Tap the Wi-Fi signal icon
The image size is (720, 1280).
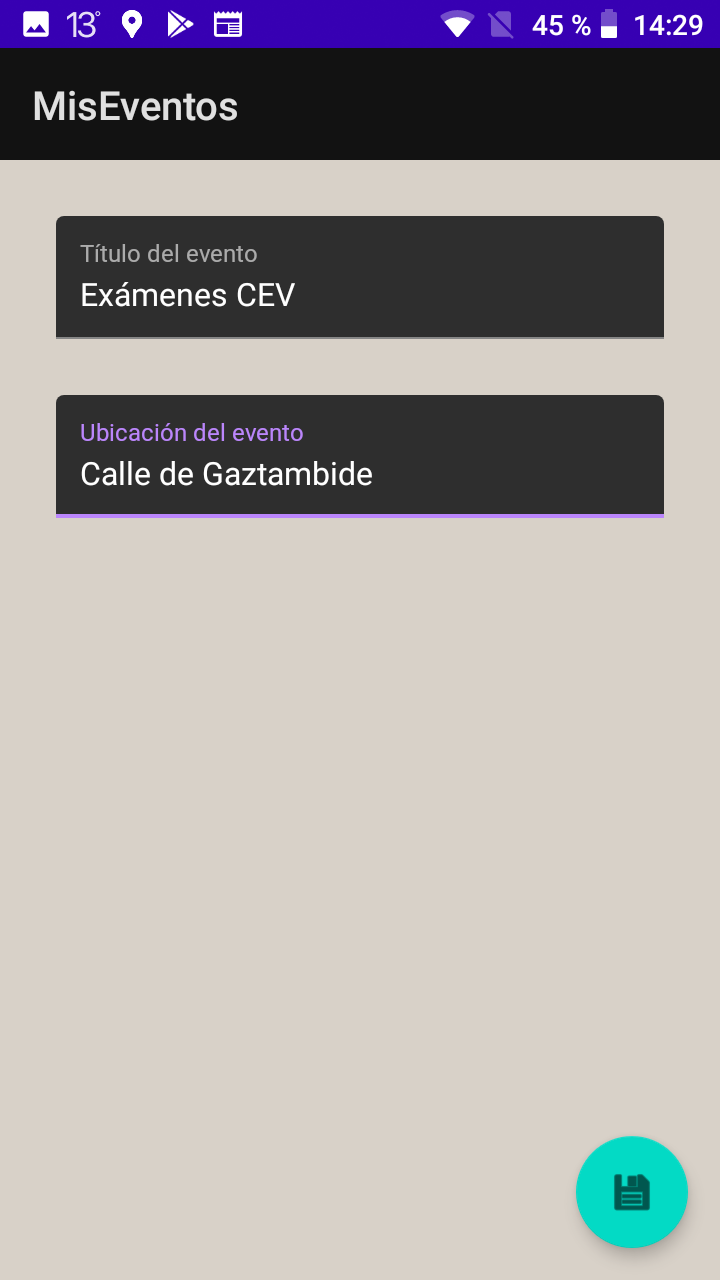(457, 24)
